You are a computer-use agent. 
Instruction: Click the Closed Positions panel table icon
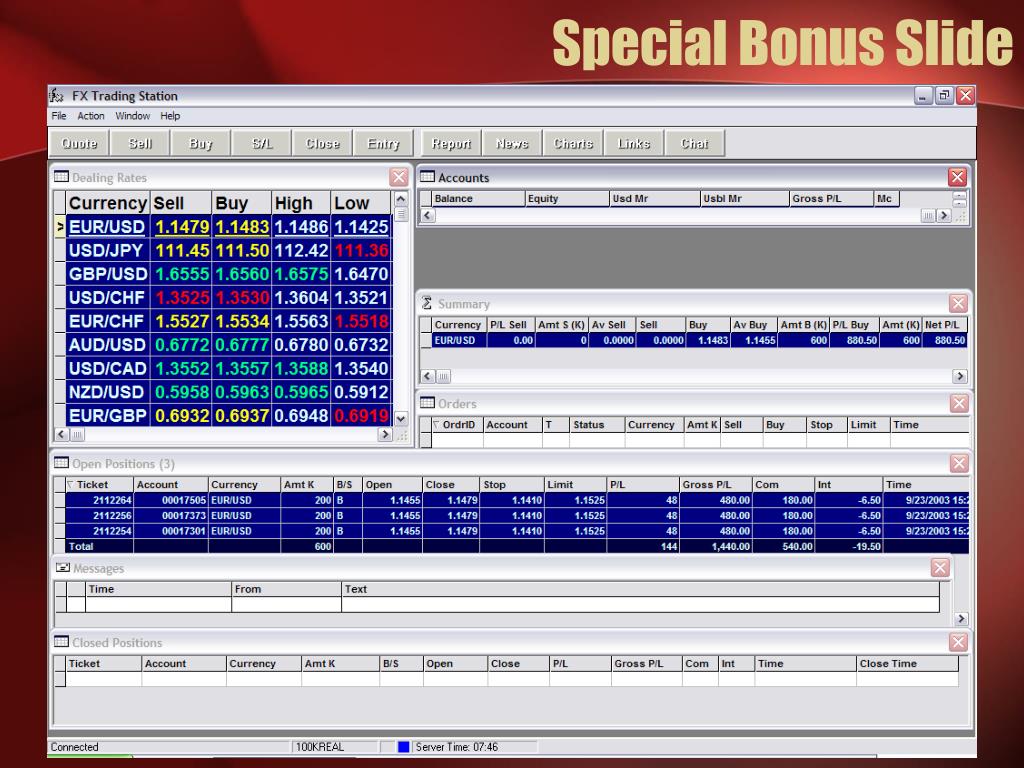61,641
